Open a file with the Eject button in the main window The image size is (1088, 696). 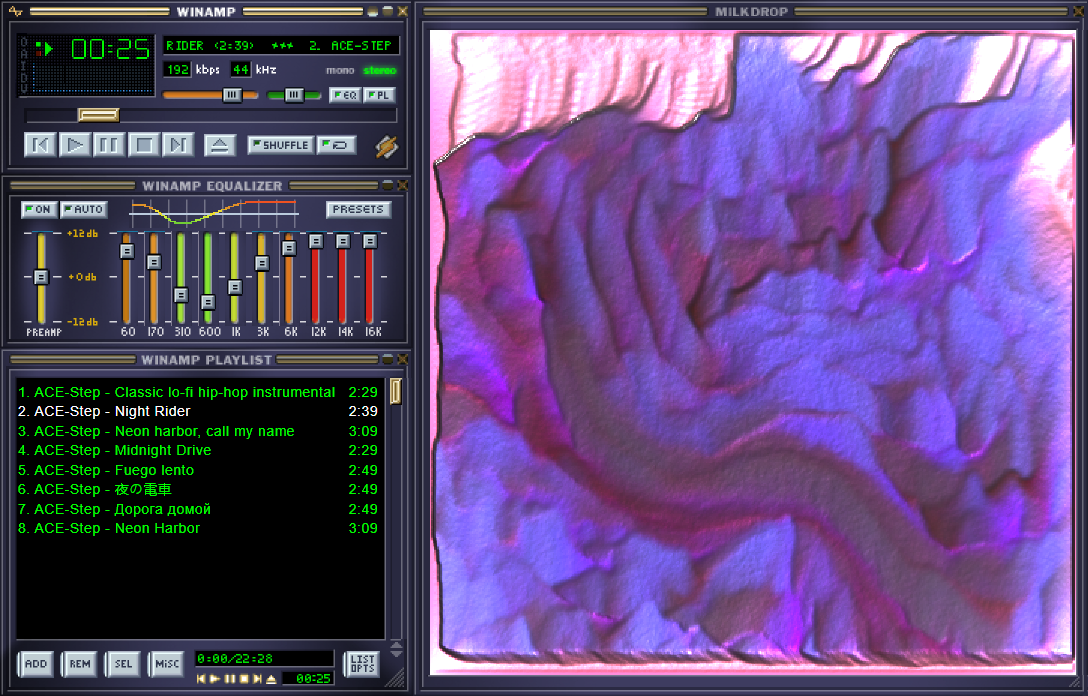click(220, 145)
